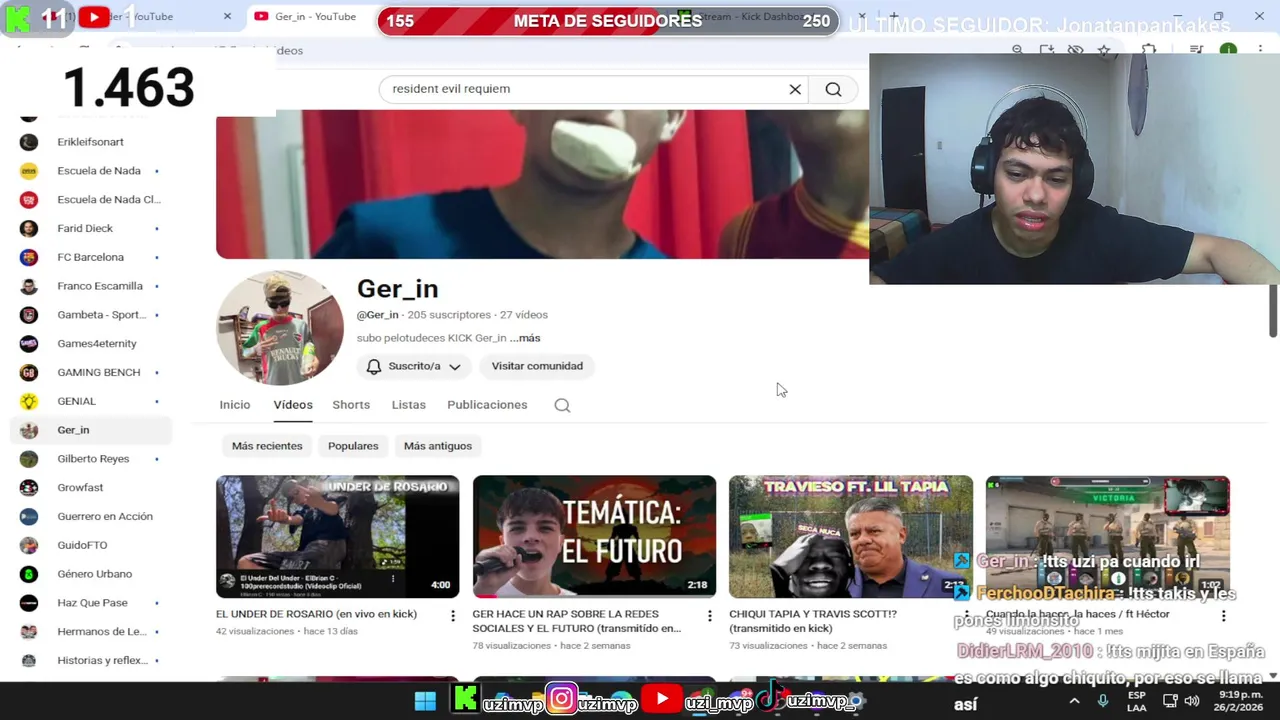Viewport: 1280px width, 720px height.
Task: Open options menu for GER HACE UN RAP video
Action: point(710,615)
